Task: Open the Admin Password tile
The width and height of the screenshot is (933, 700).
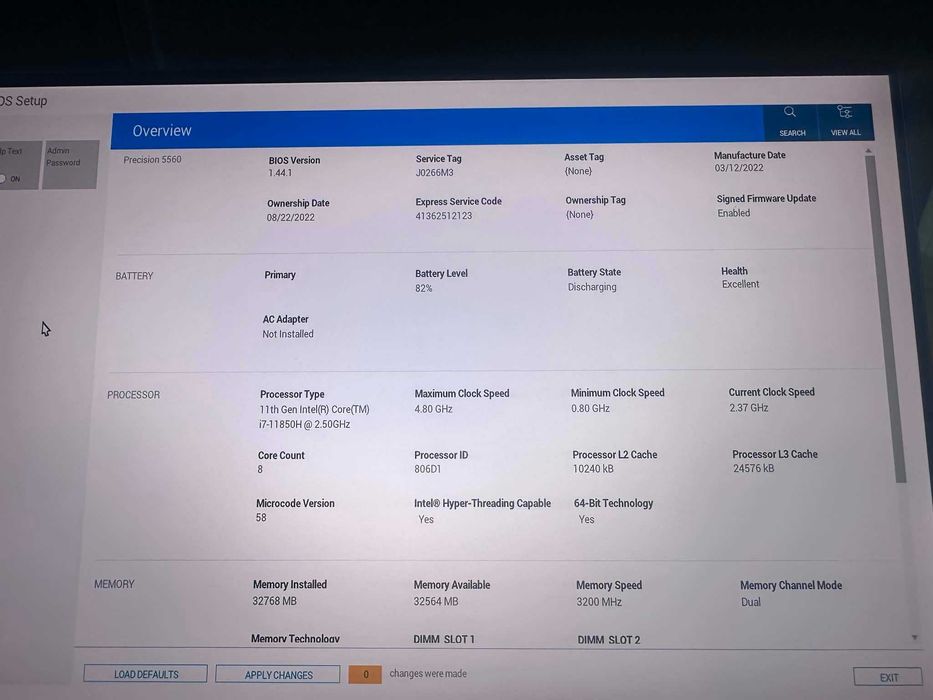Action: [x=70, y=164]
